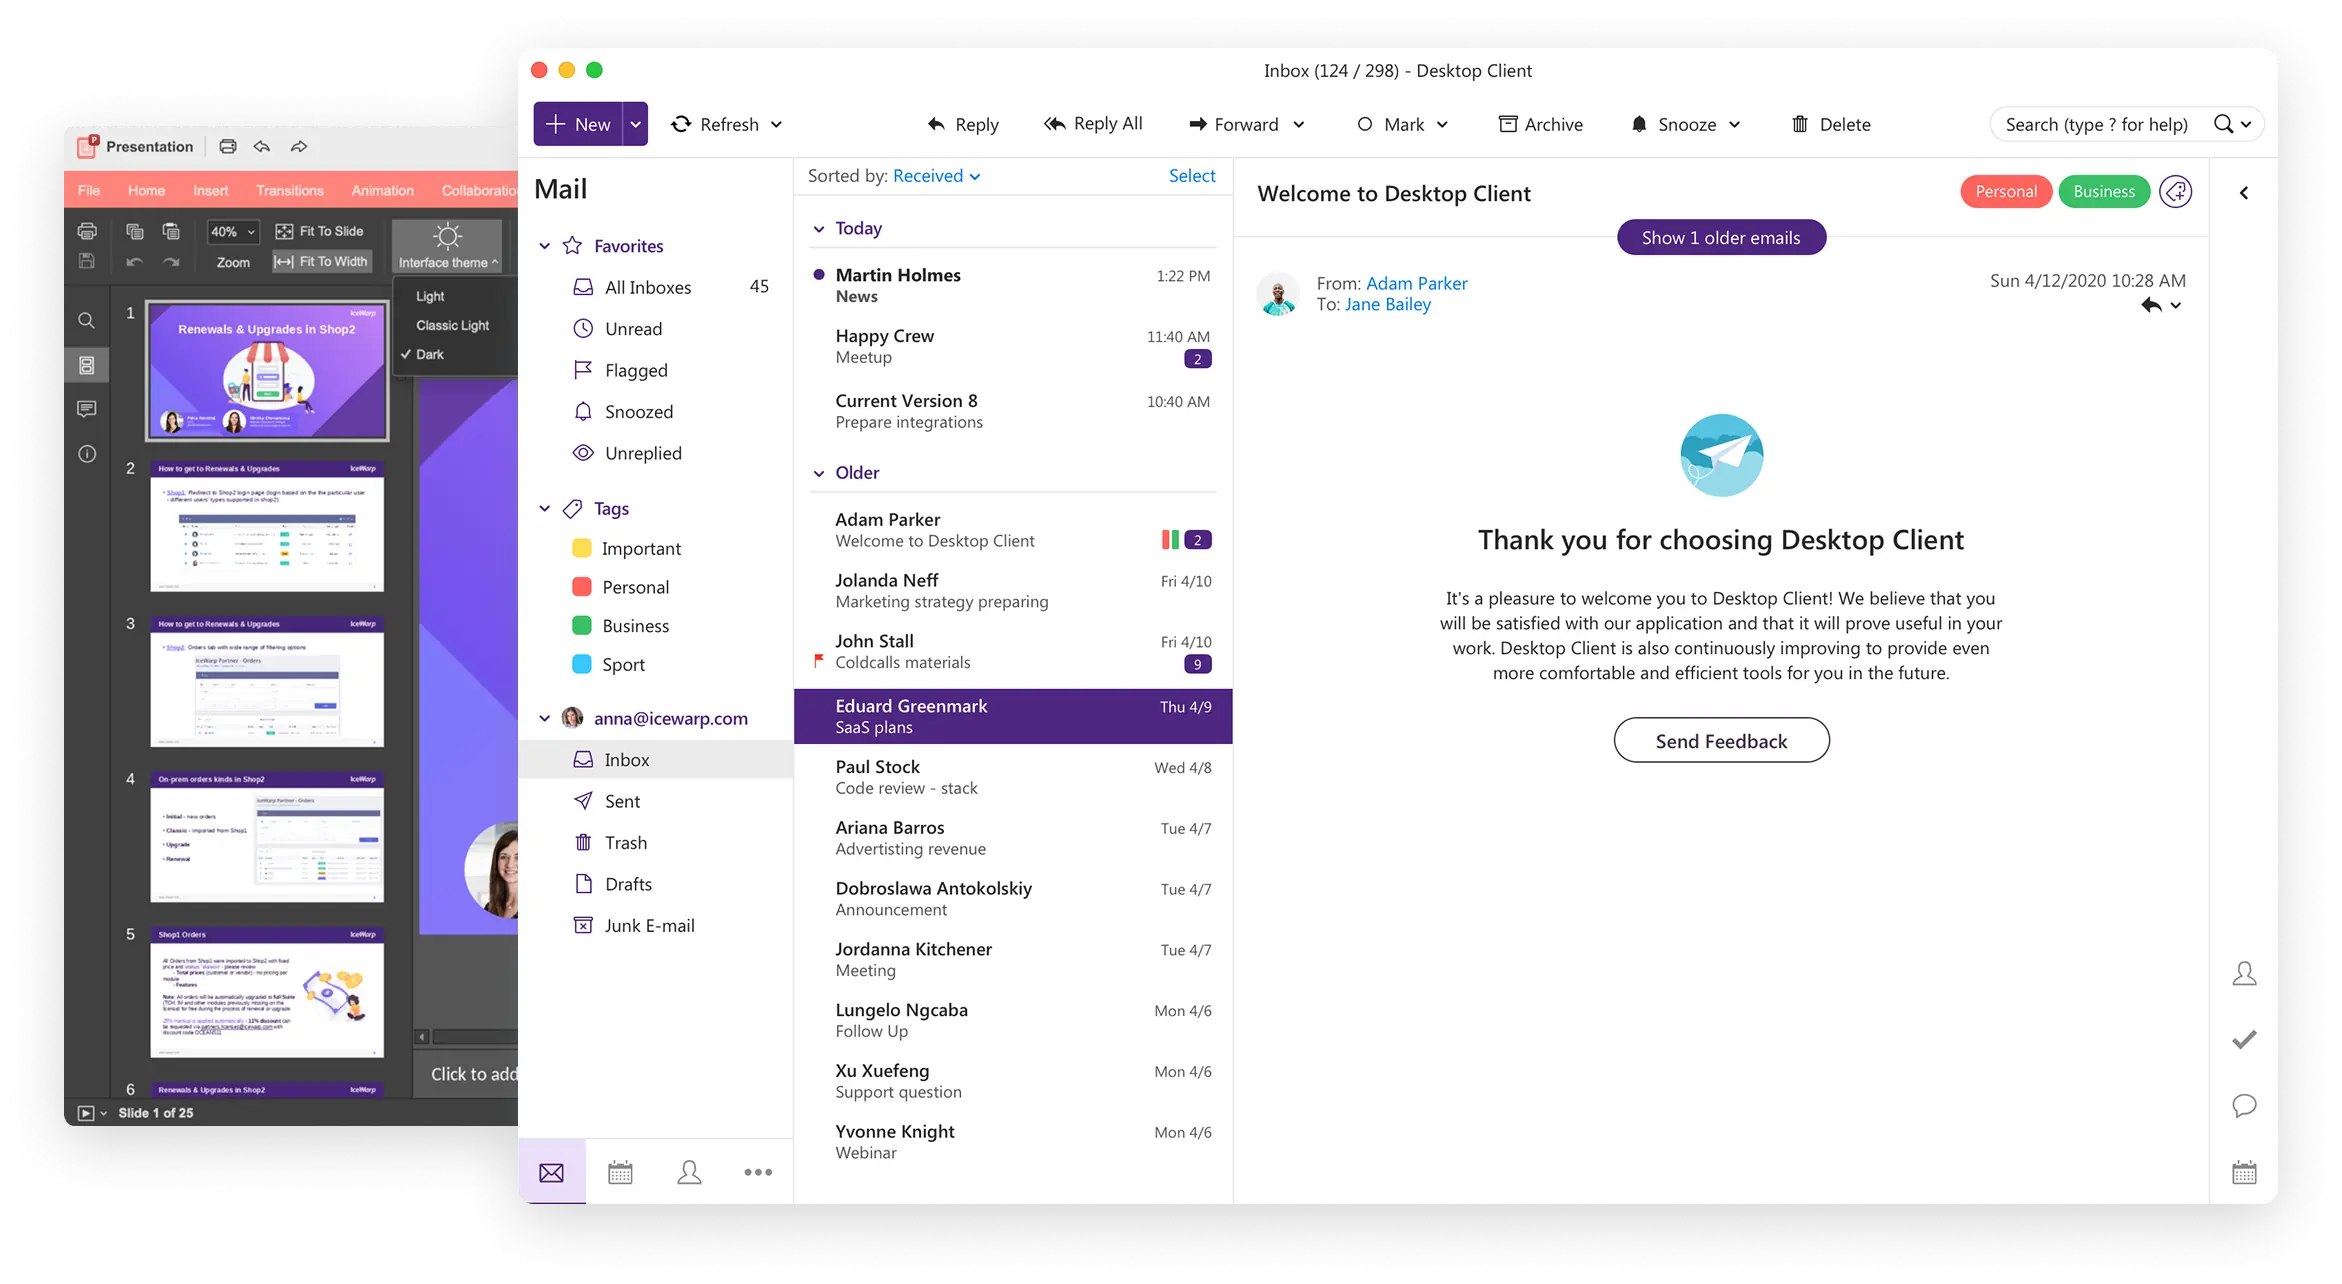Open the Sorted by Received dropdown

tap(936, 176)
